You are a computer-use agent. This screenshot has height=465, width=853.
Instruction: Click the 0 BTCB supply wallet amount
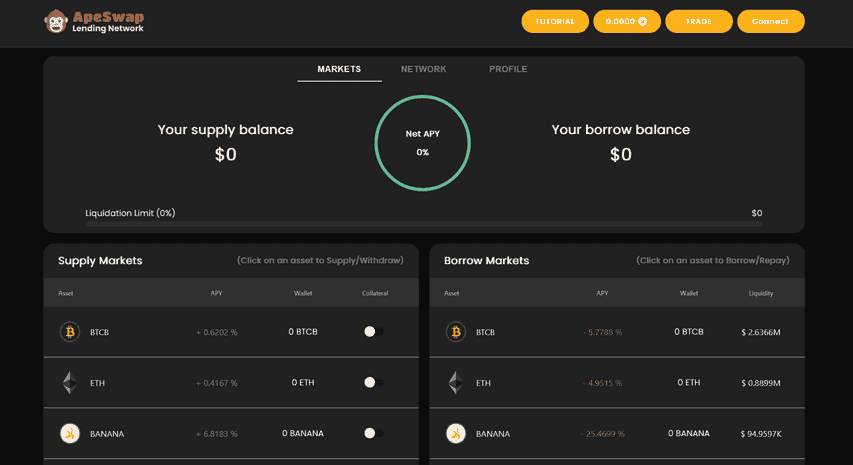(303, 332)
